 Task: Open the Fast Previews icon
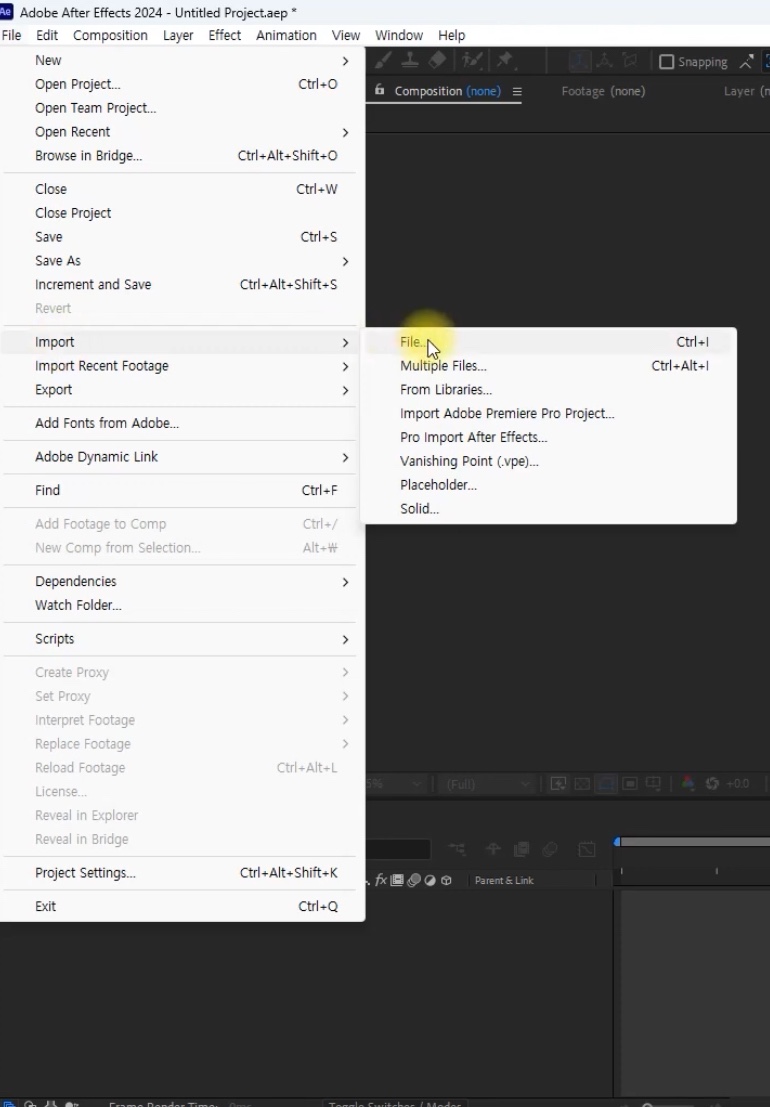click(x=558, y=784)
